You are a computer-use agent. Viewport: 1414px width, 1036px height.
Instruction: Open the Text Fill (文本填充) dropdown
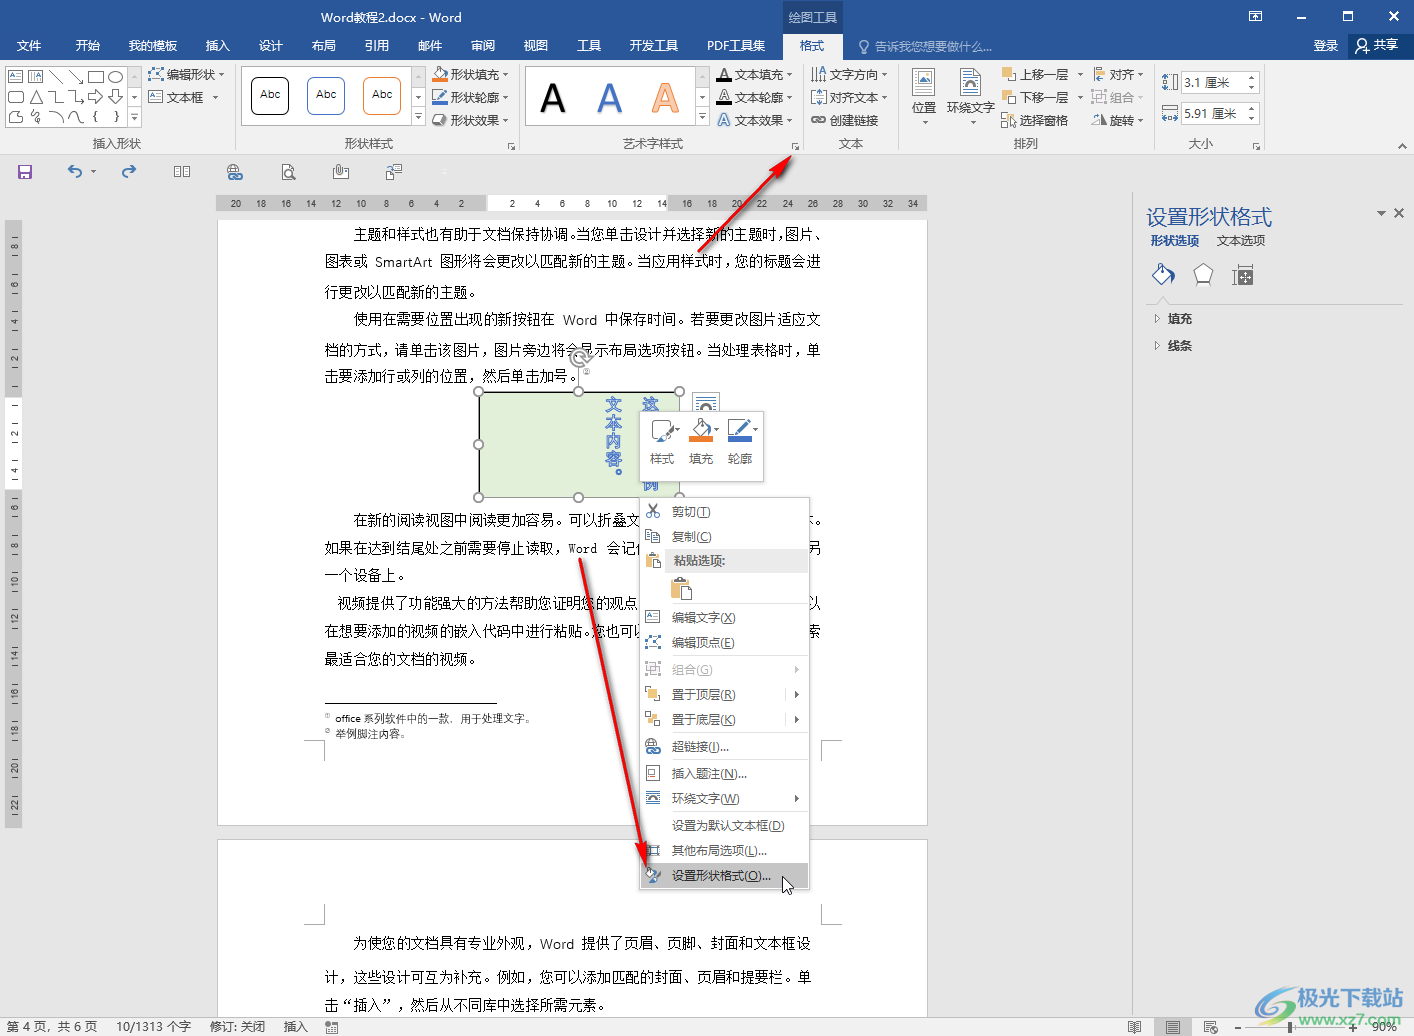tap(755, 74)
